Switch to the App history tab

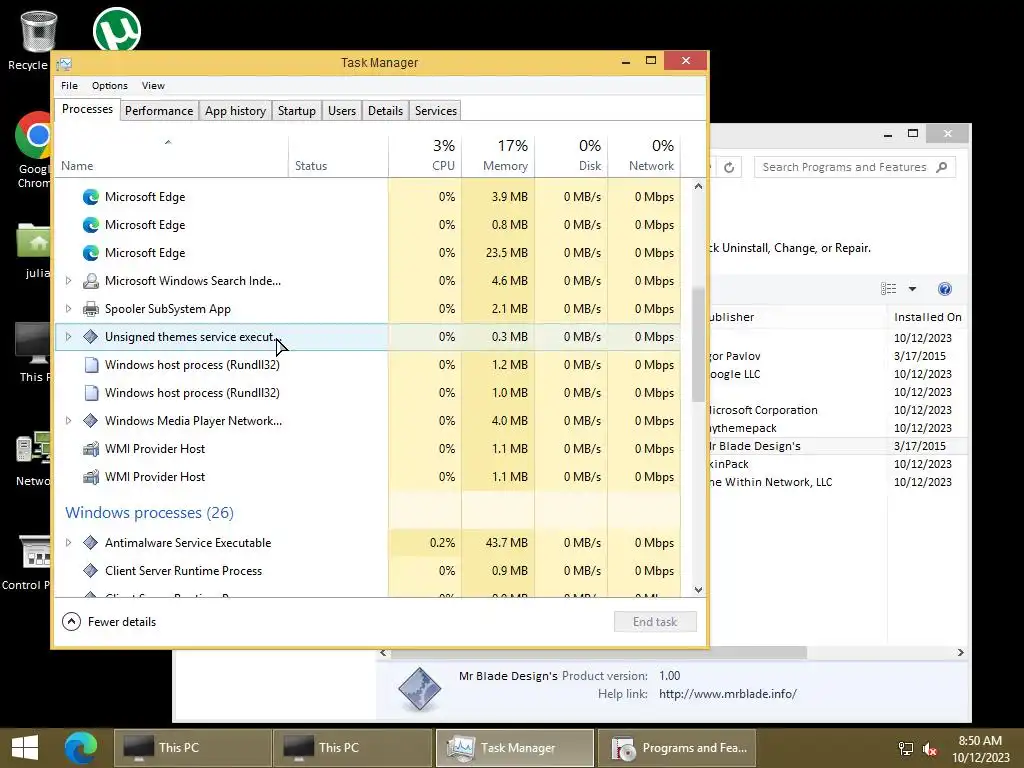[x=235, y=111]
